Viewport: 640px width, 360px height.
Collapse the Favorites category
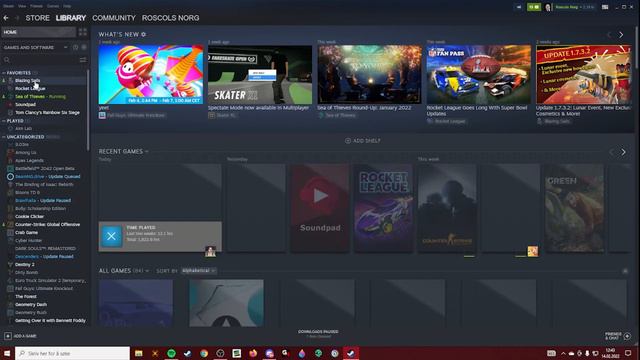pyautogui.click(x=4, y=73)
